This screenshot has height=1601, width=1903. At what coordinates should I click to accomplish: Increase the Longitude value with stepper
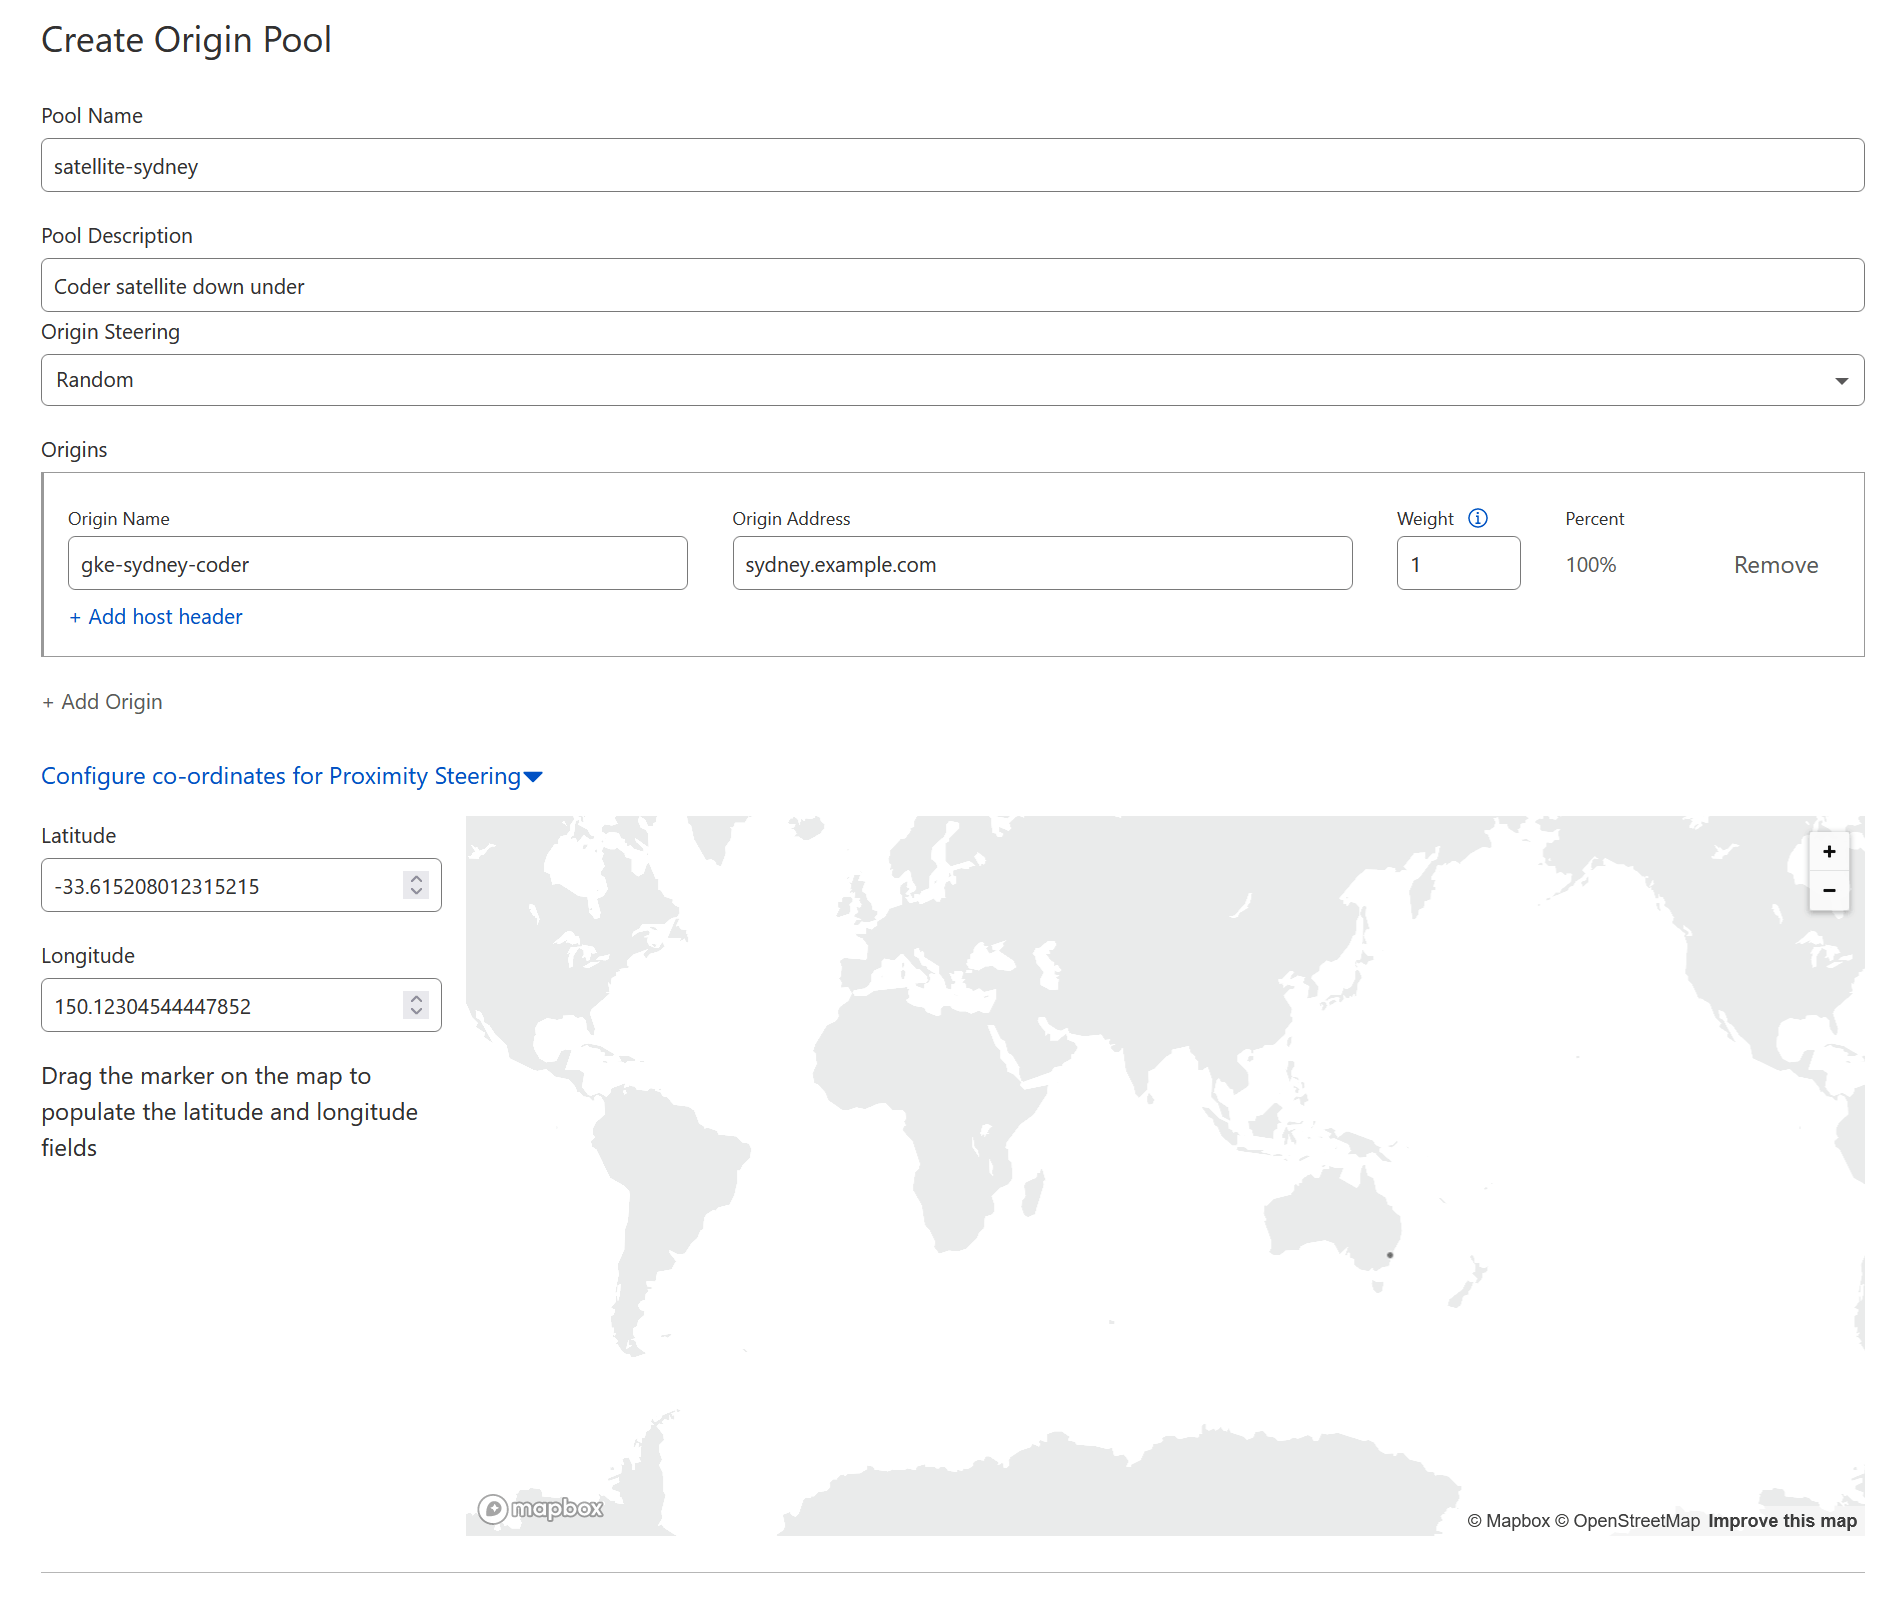417,998
